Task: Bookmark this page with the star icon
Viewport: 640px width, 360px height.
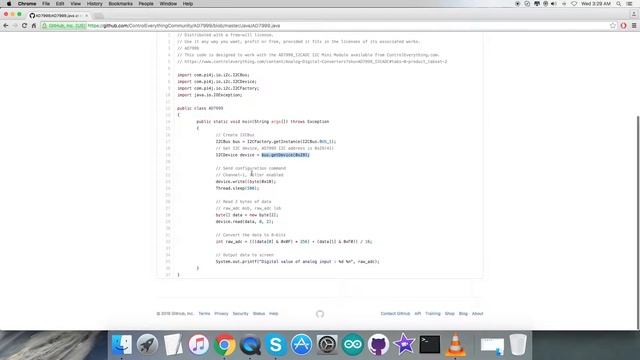Action: [x=613, y=26]
